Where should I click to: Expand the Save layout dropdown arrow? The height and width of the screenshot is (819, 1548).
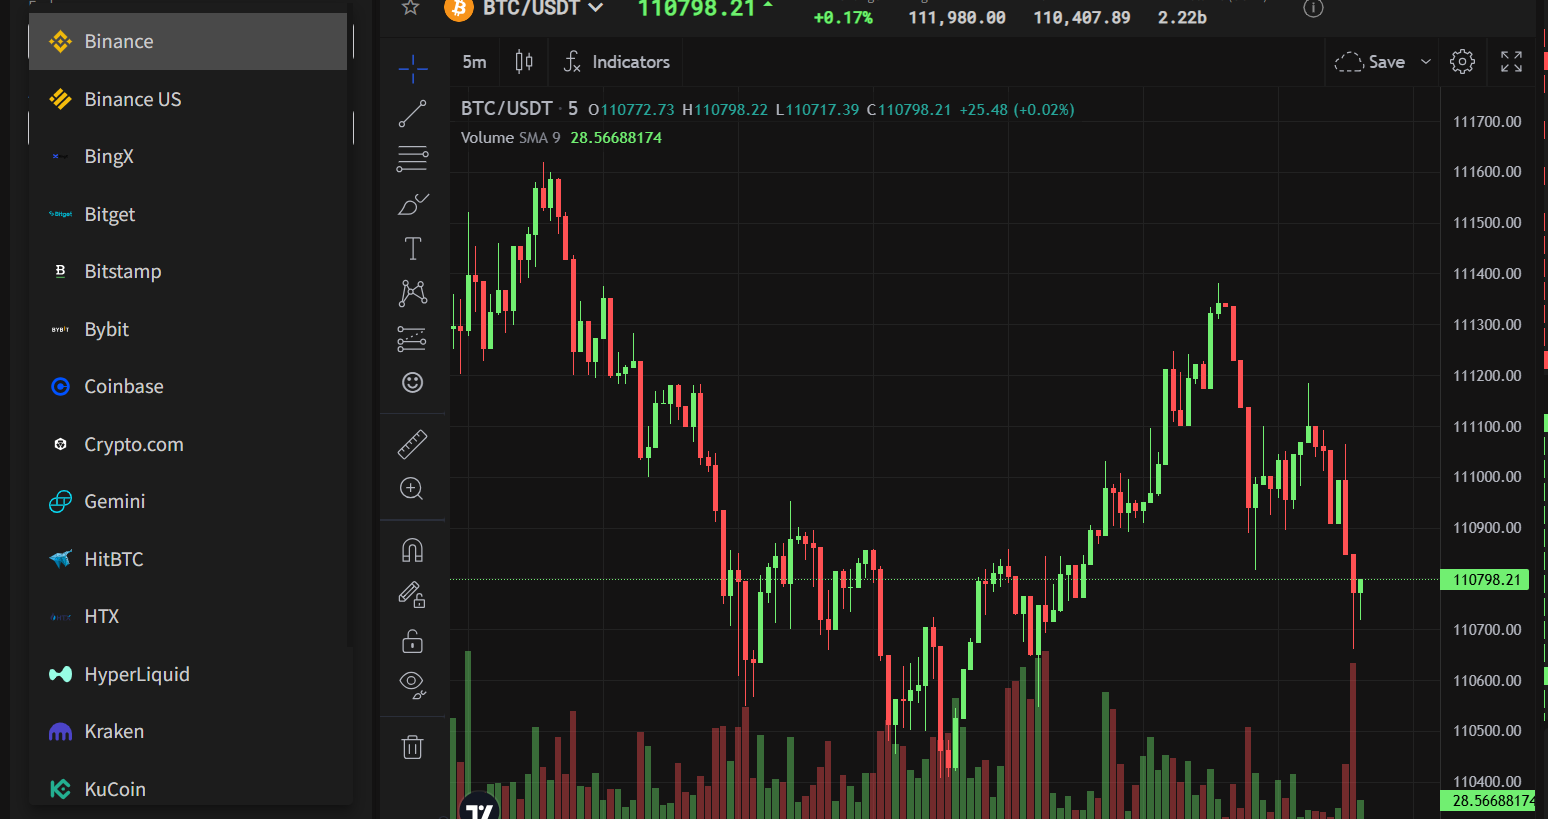tap(1426, 62)
